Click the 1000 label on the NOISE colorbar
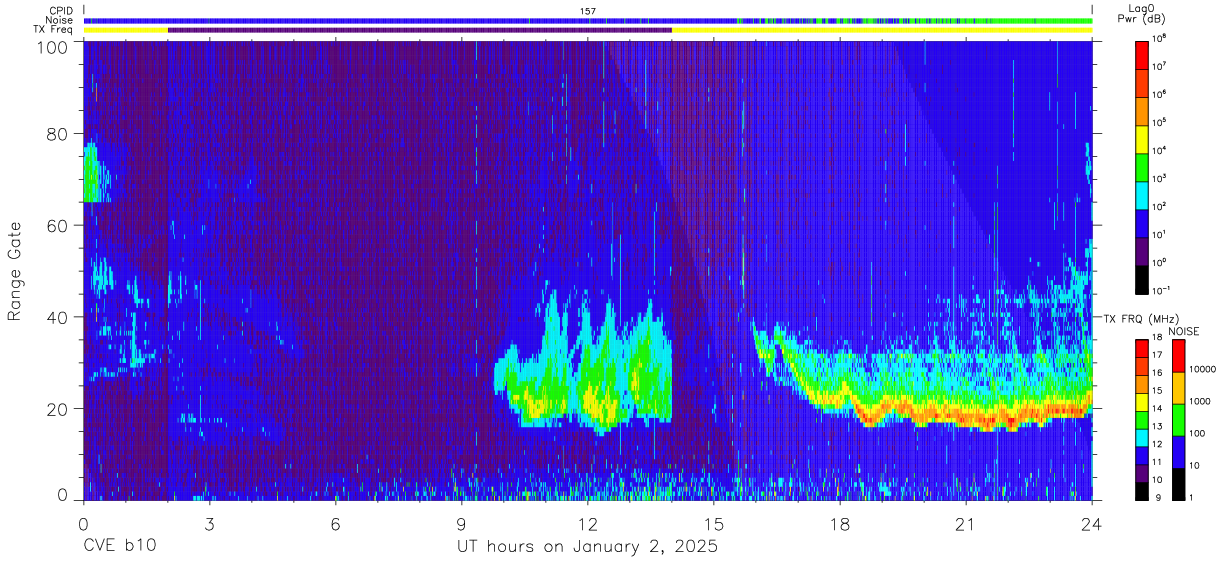1228x567 pixels. coord(1200,401)
